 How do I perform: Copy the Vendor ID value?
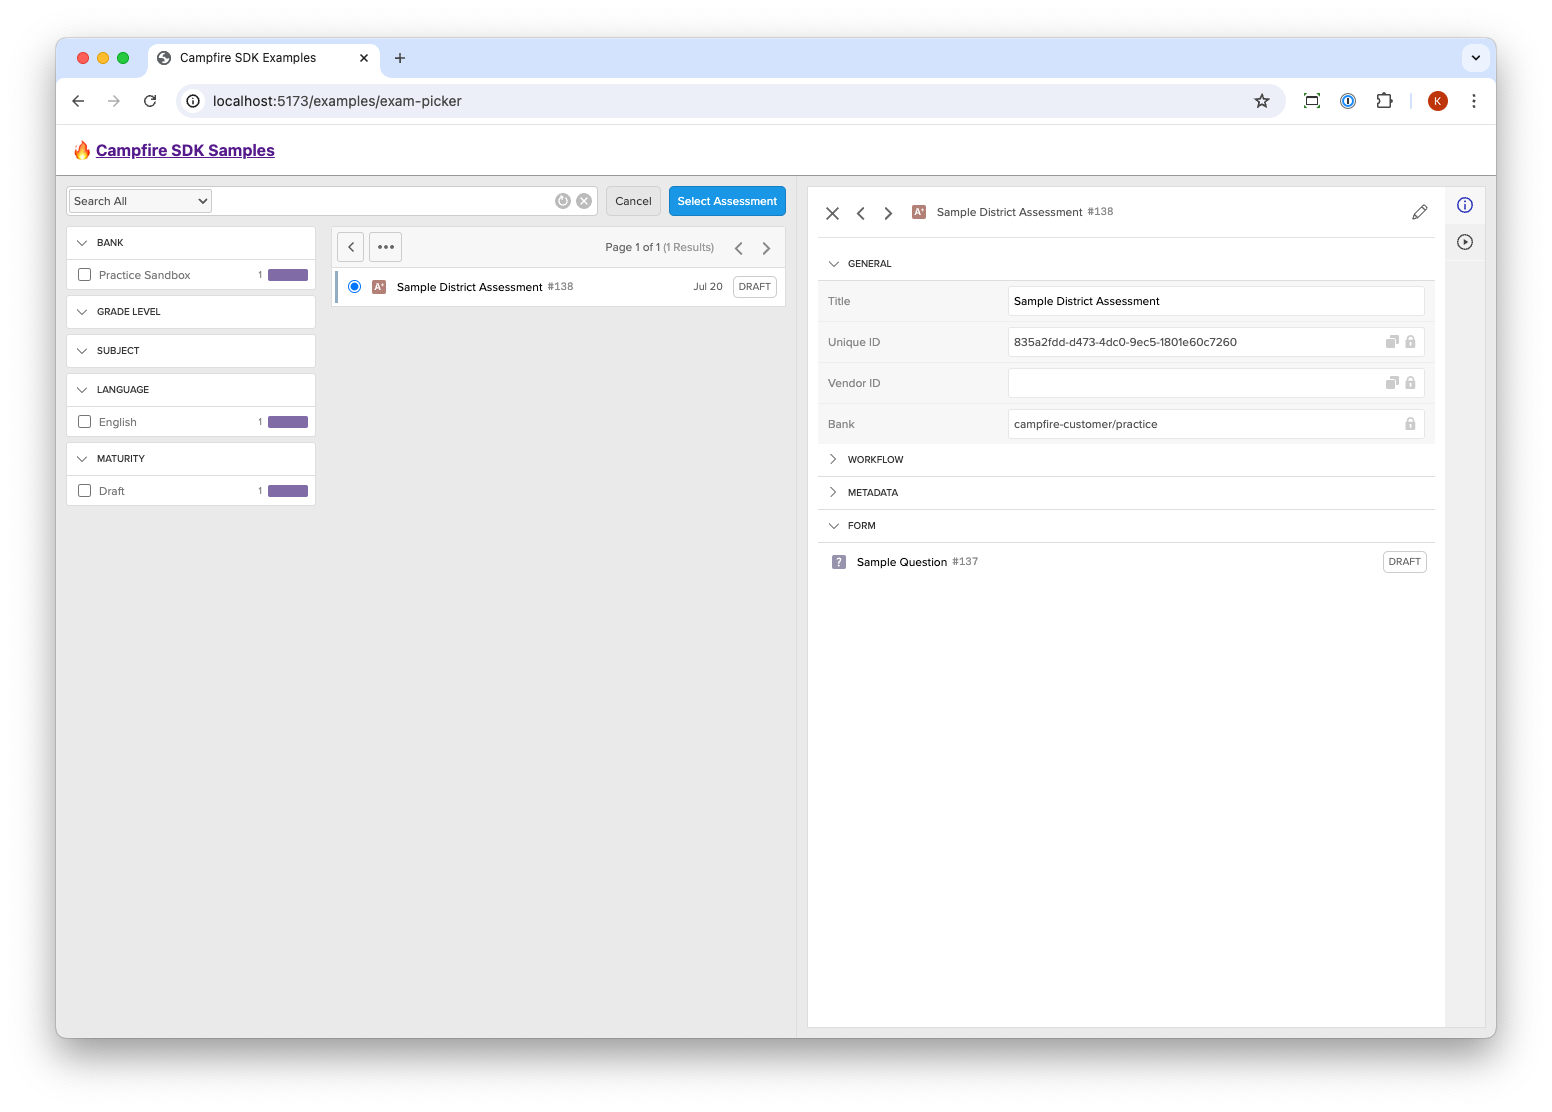[1392, 383]
